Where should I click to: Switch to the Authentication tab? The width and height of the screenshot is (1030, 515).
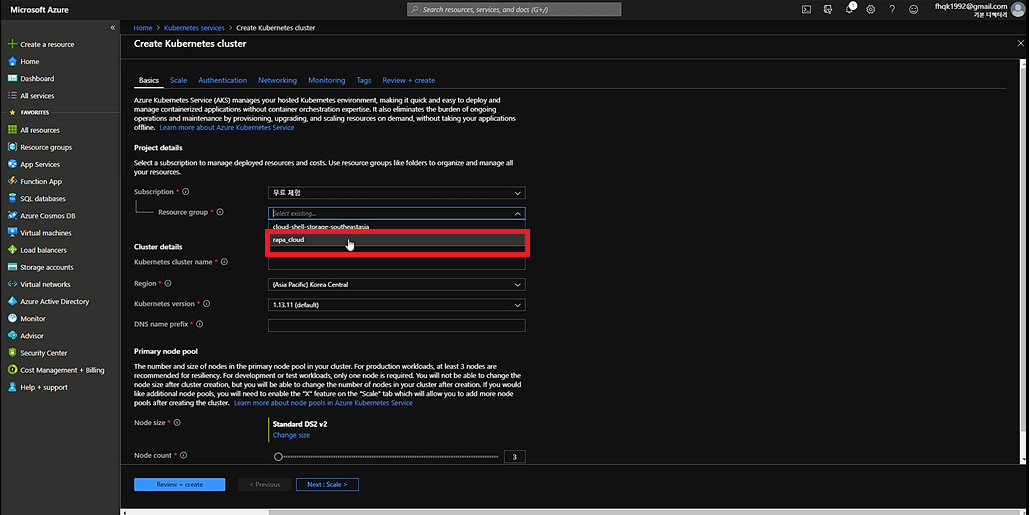point(223,80)
